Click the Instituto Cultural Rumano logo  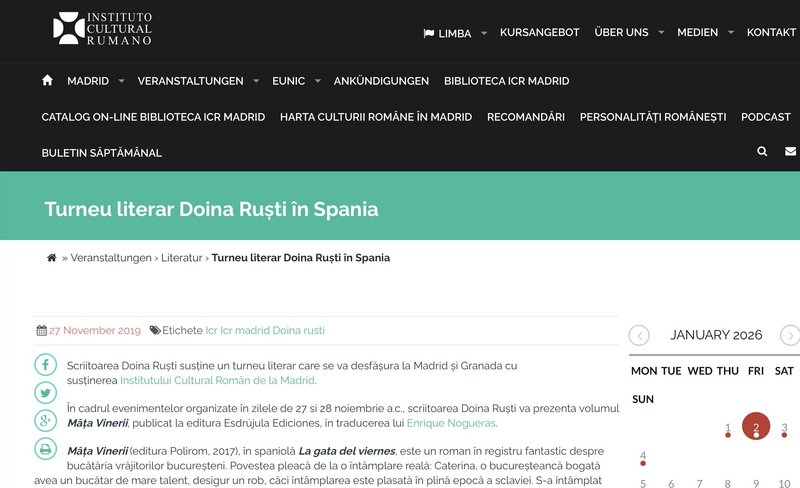(x=102, y=29)
